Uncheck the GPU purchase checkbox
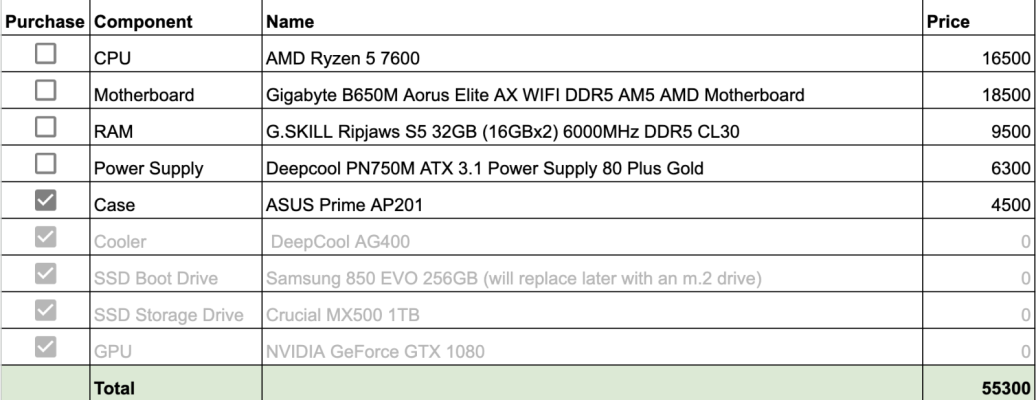The width and height of the screenshot is (1036, 400). click(46, 346)
